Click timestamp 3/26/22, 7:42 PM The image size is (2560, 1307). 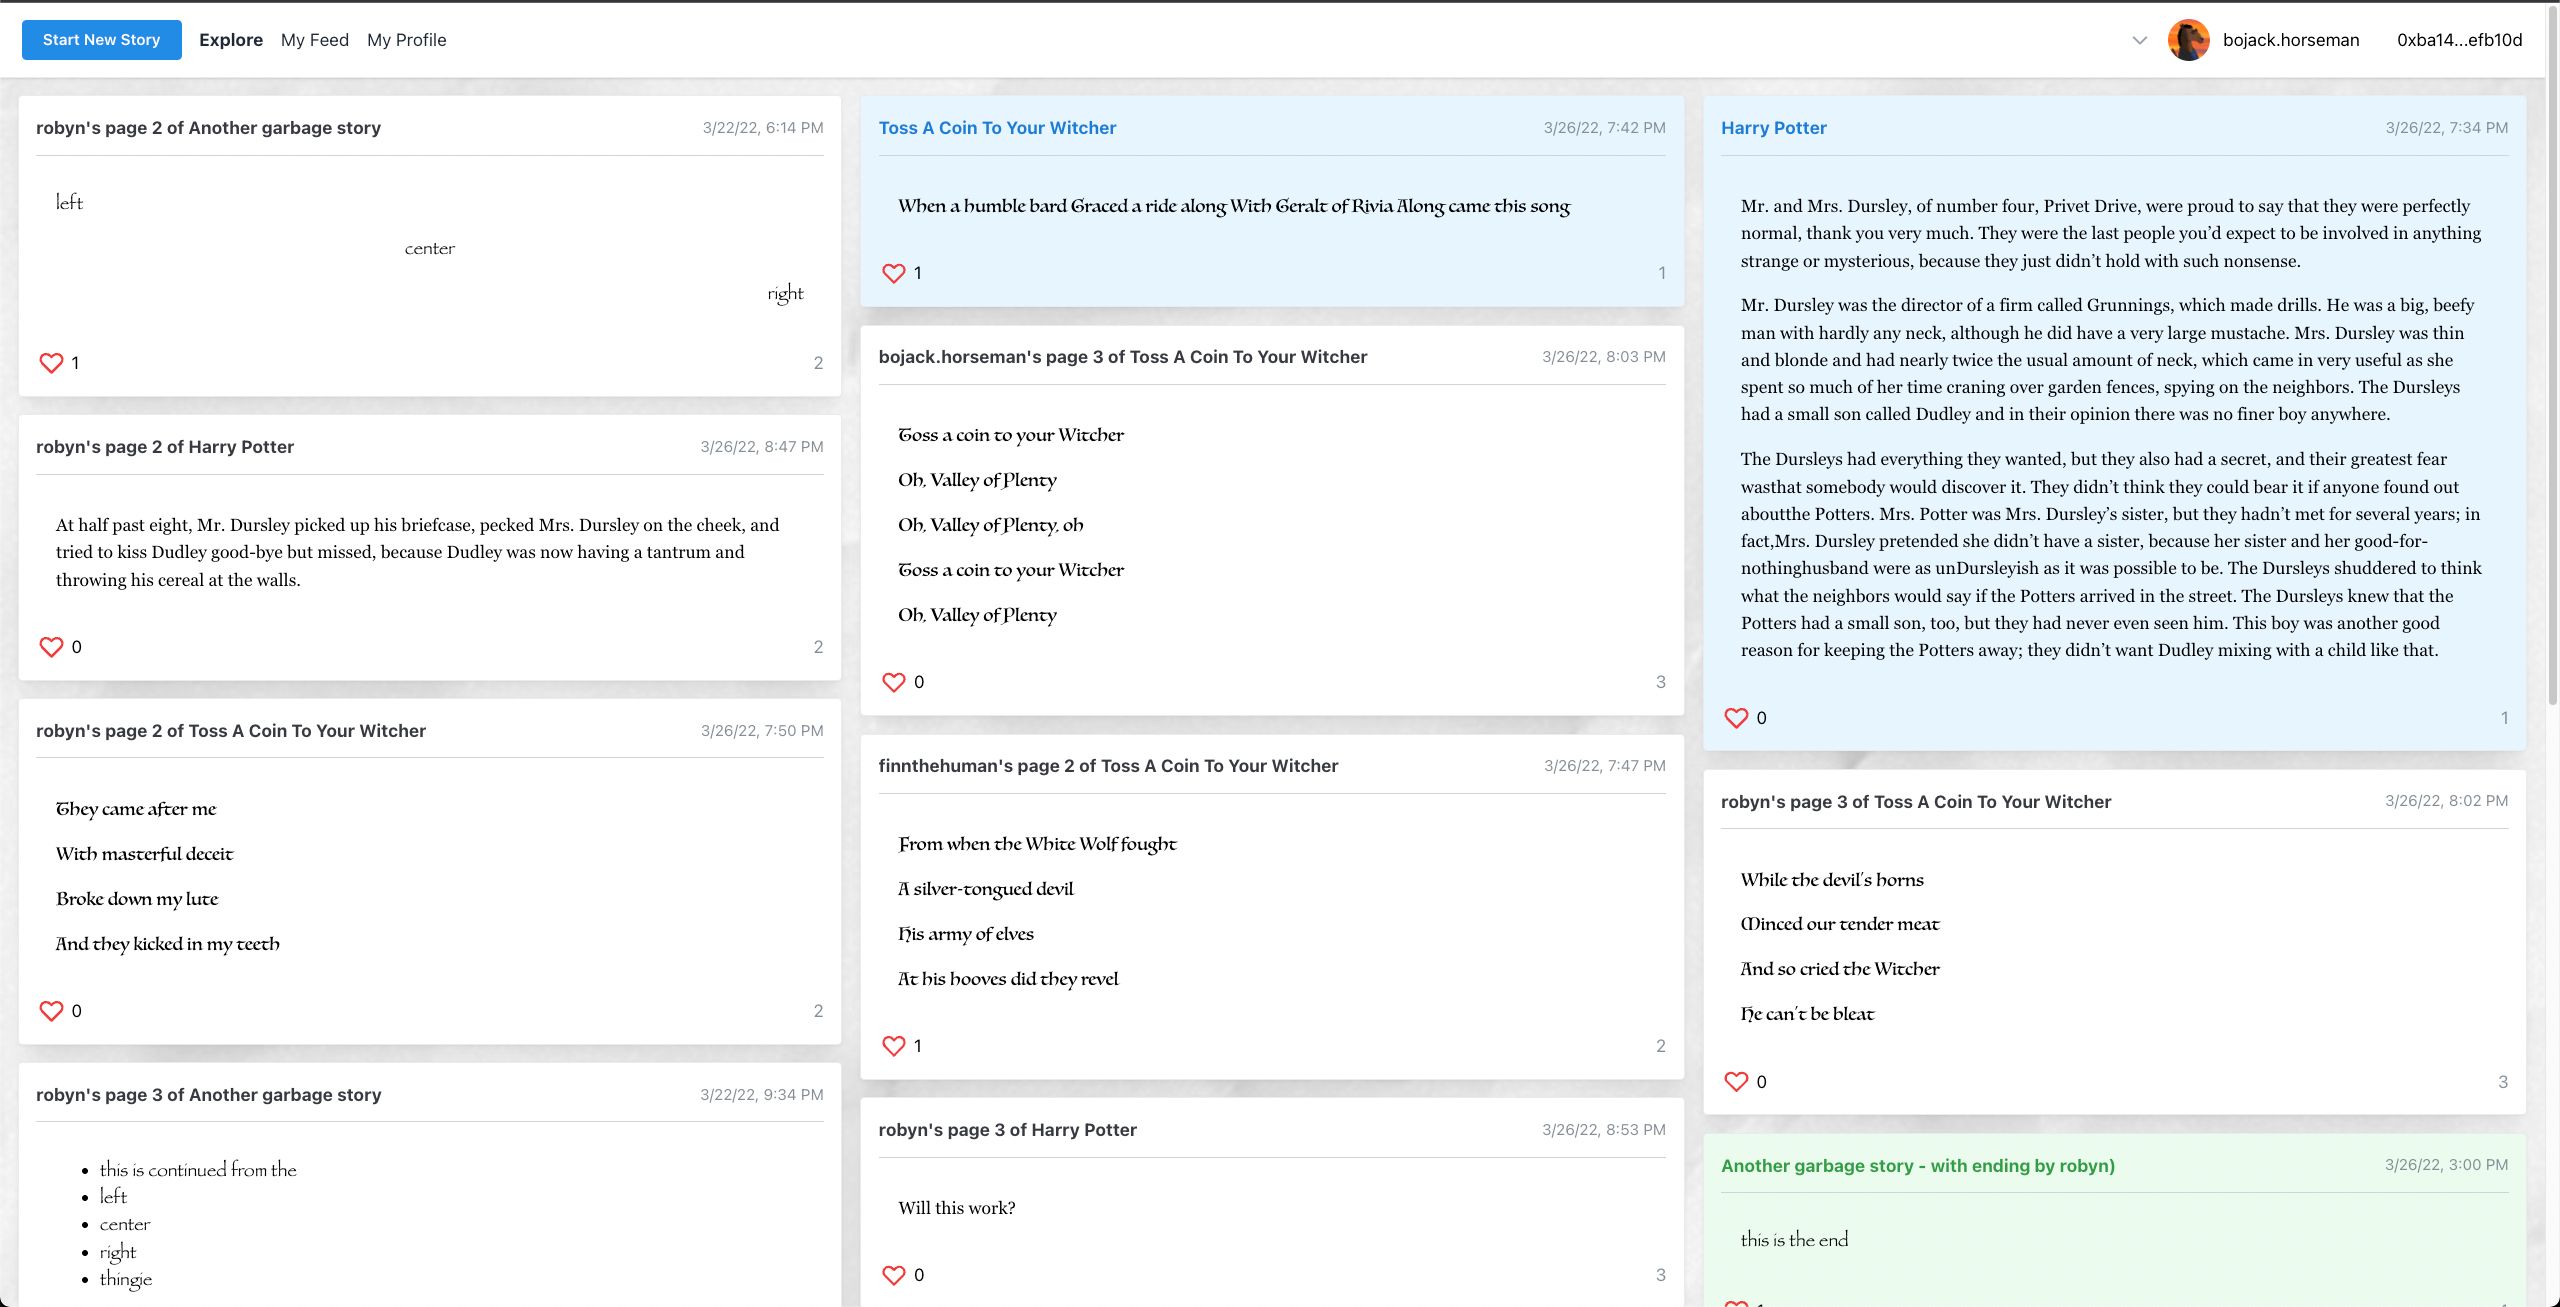1604,128
